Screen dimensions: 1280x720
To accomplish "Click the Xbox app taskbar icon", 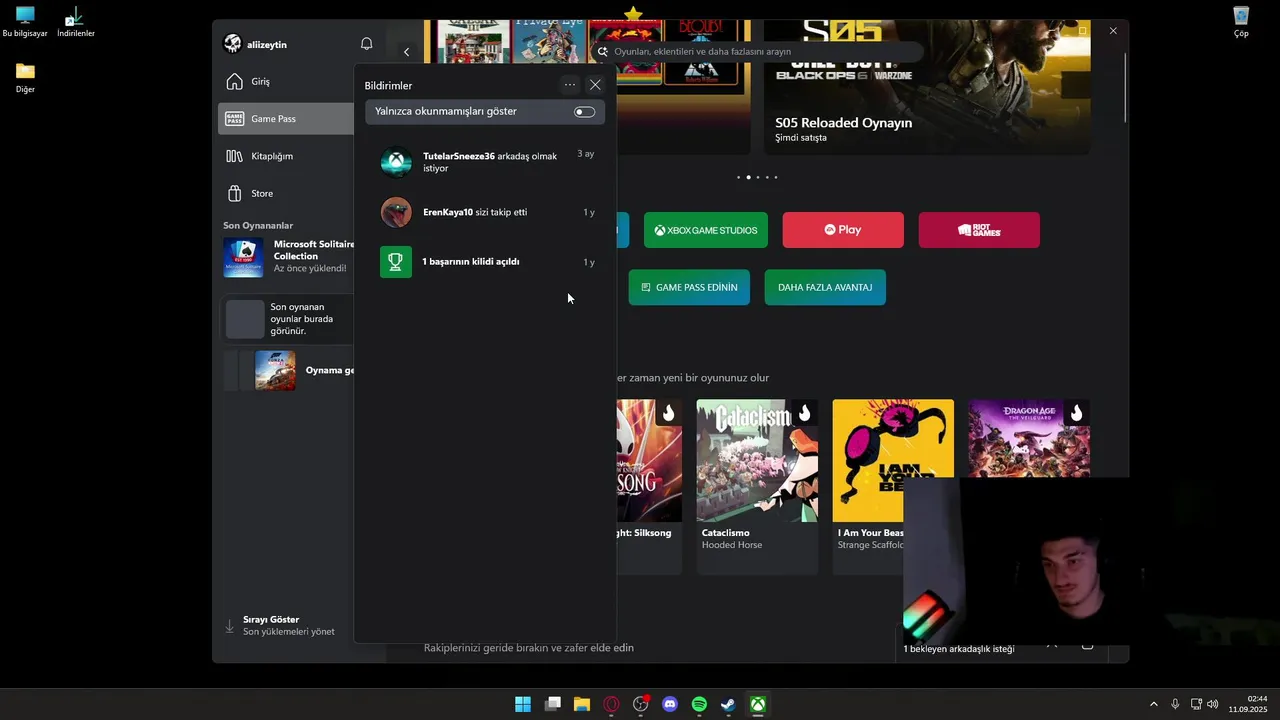I will [x=759, y=704].
